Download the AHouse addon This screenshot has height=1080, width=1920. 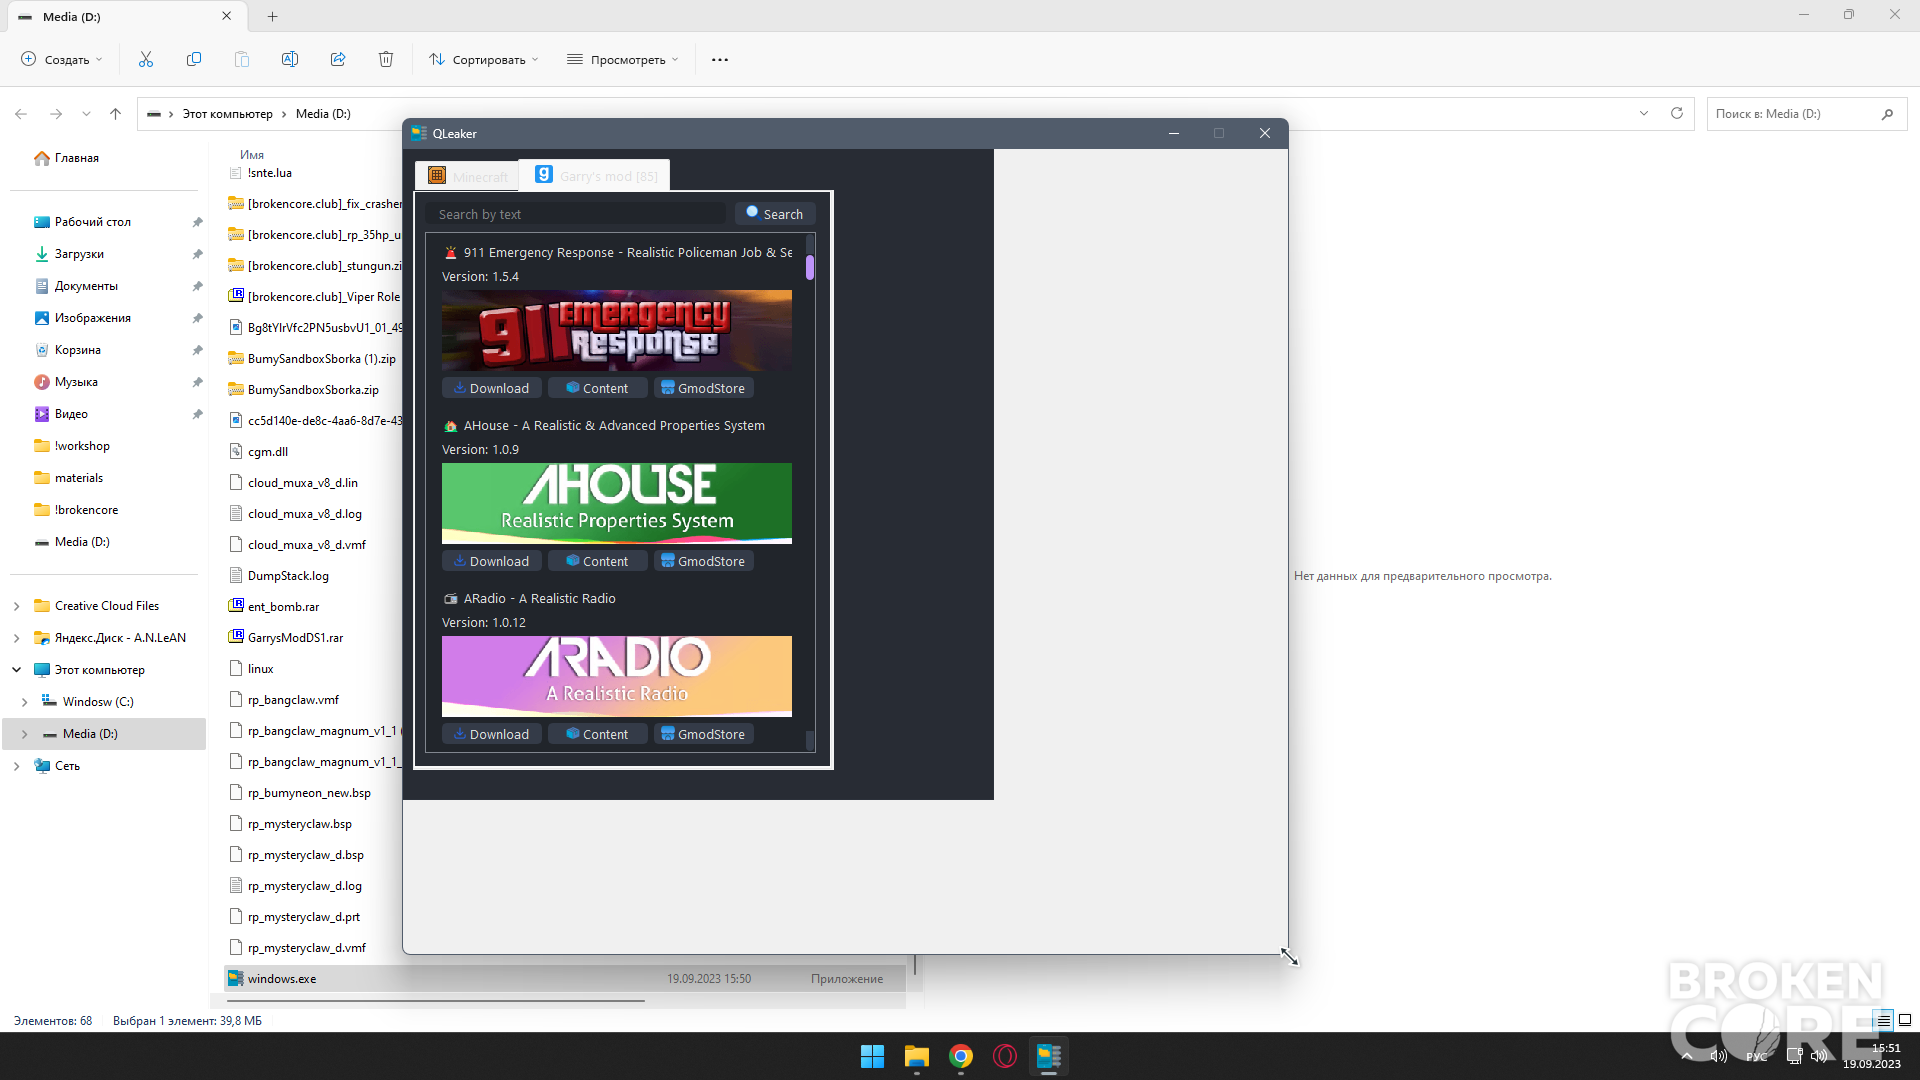(x=492, y=561)
